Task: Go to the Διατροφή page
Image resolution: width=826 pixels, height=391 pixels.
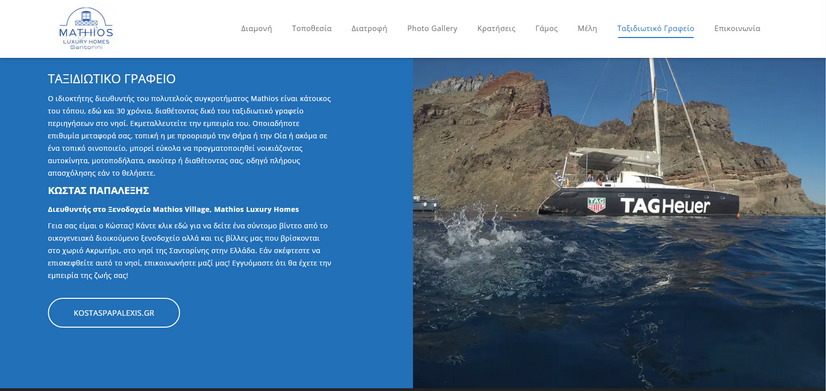Action: (369, 28)
